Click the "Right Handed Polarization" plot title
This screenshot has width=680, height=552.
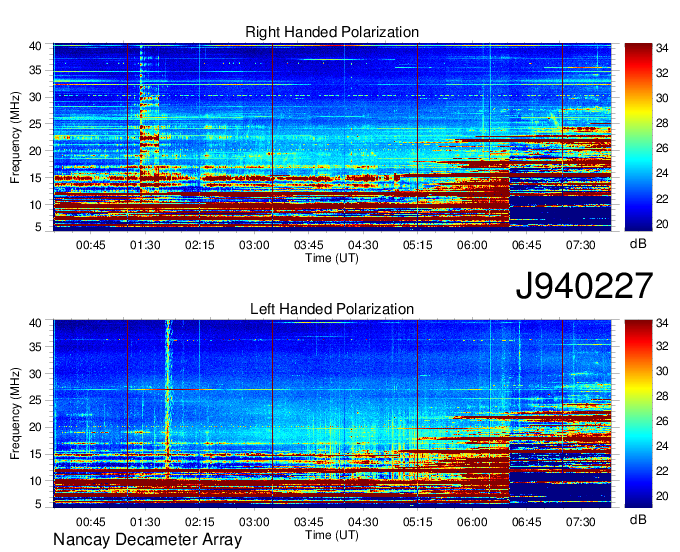coord(332,32)
